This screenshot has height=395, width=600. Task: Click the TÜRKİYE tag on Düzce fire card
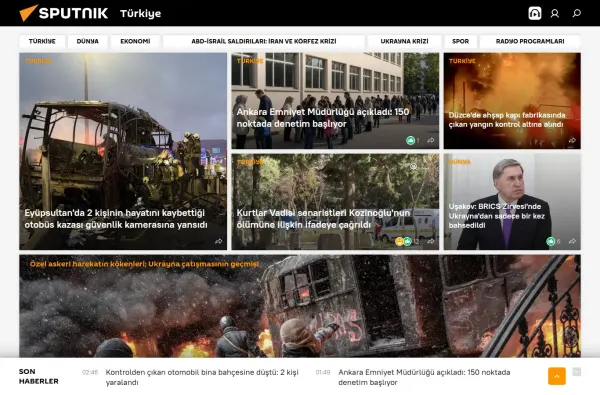pos(462,61)
